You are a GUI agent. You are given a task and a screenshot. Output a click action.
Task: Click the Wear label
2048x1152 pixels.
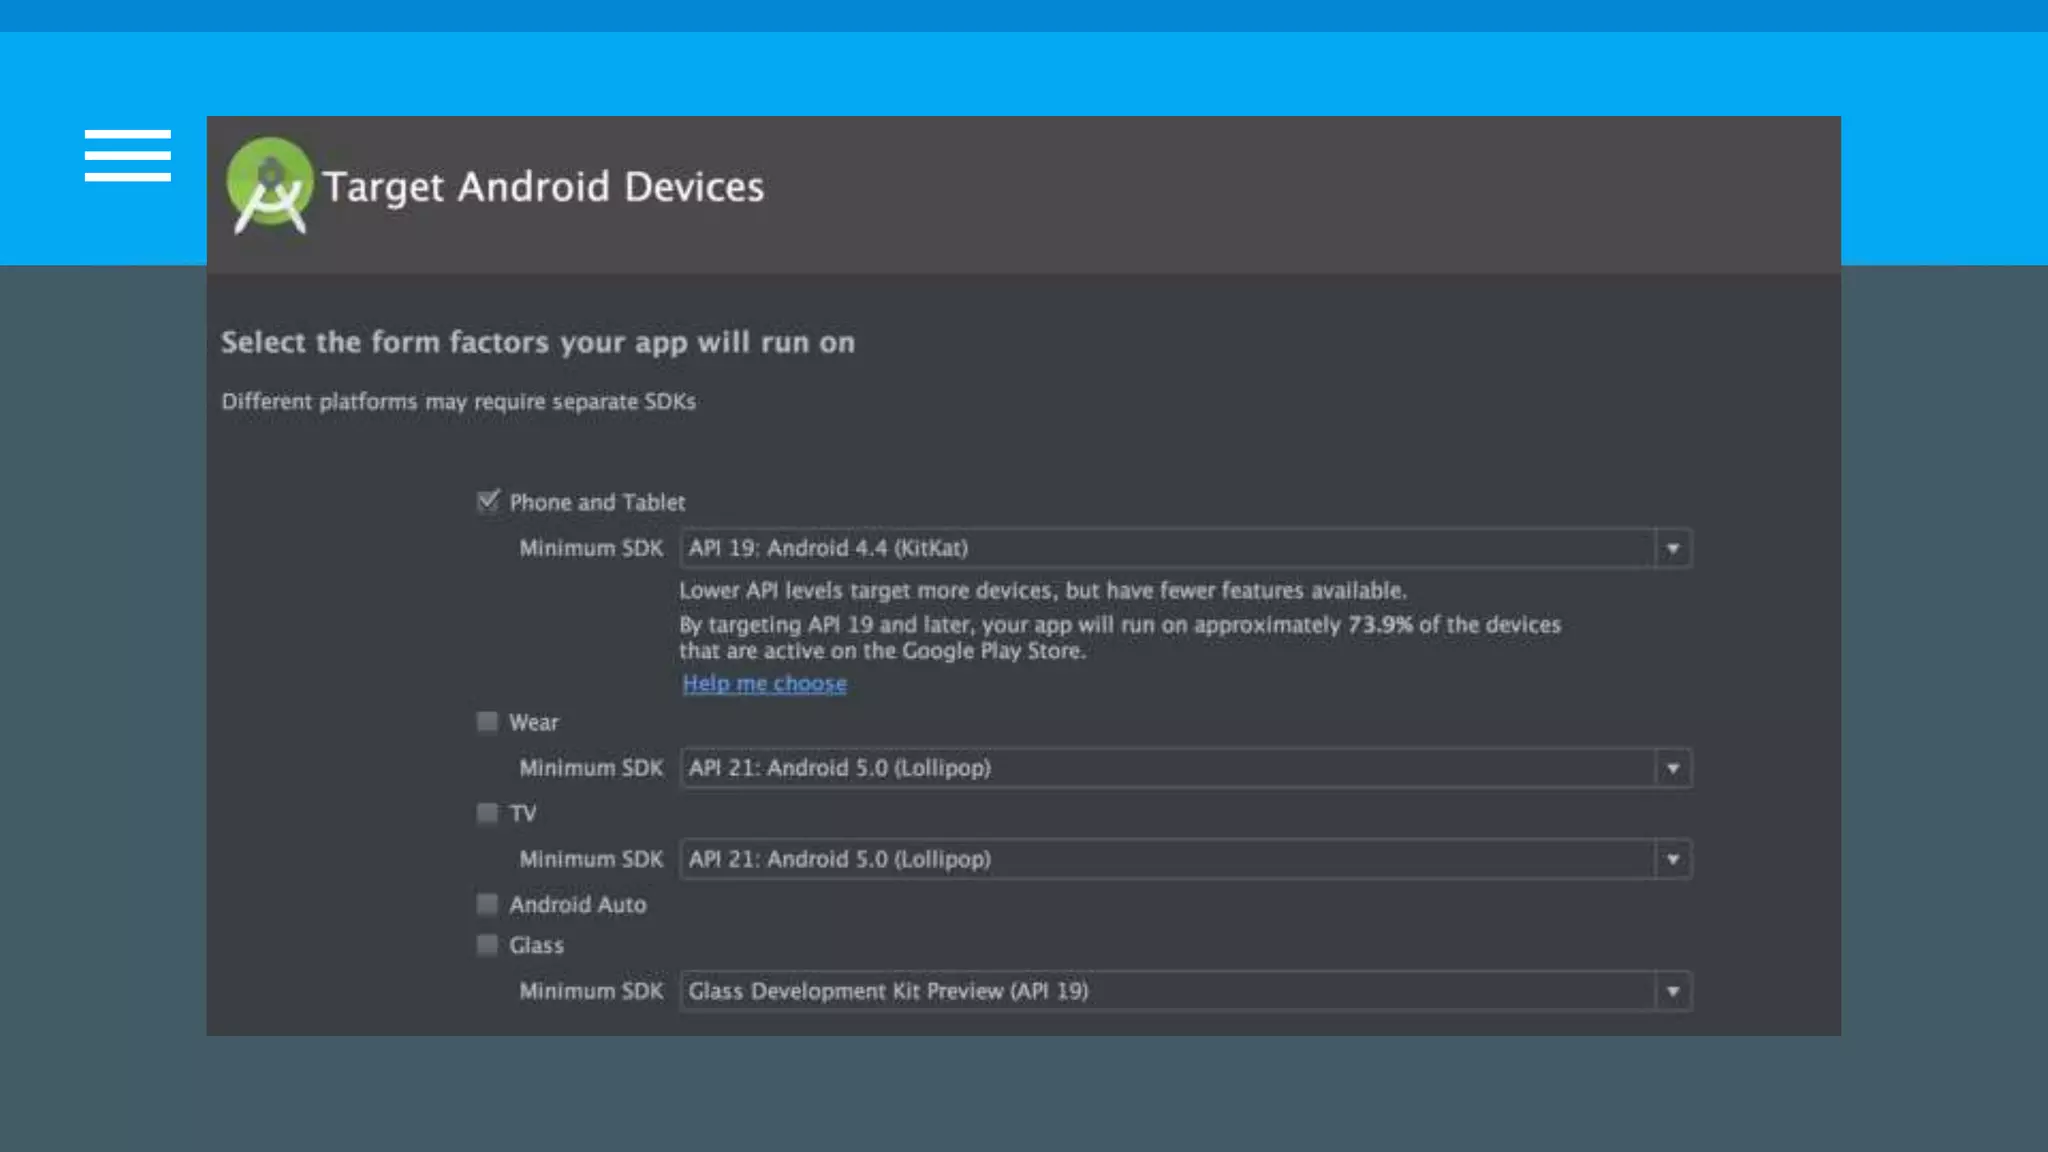click(x=533, y=722)
